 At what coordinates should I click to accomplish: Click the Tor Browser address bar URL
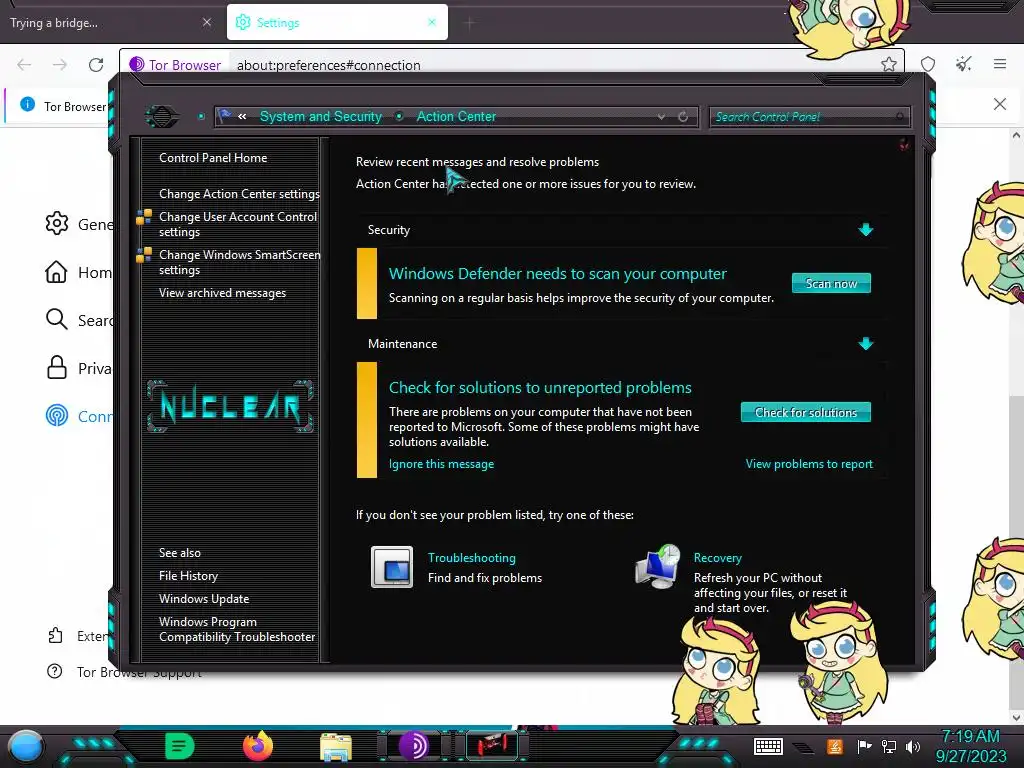coord(328,65)
